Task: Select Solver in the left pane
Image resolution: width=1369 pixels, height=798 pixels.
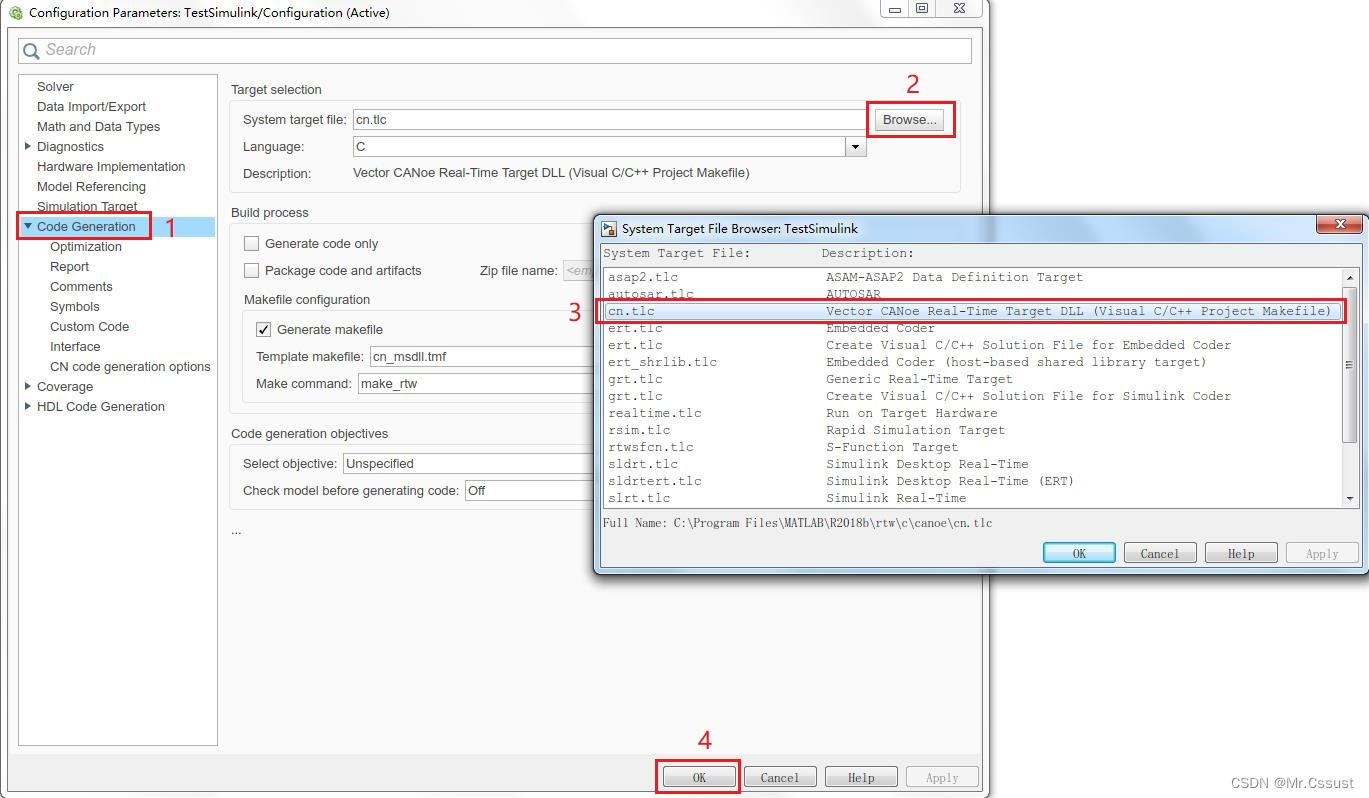Action: [x=55, y=86]
